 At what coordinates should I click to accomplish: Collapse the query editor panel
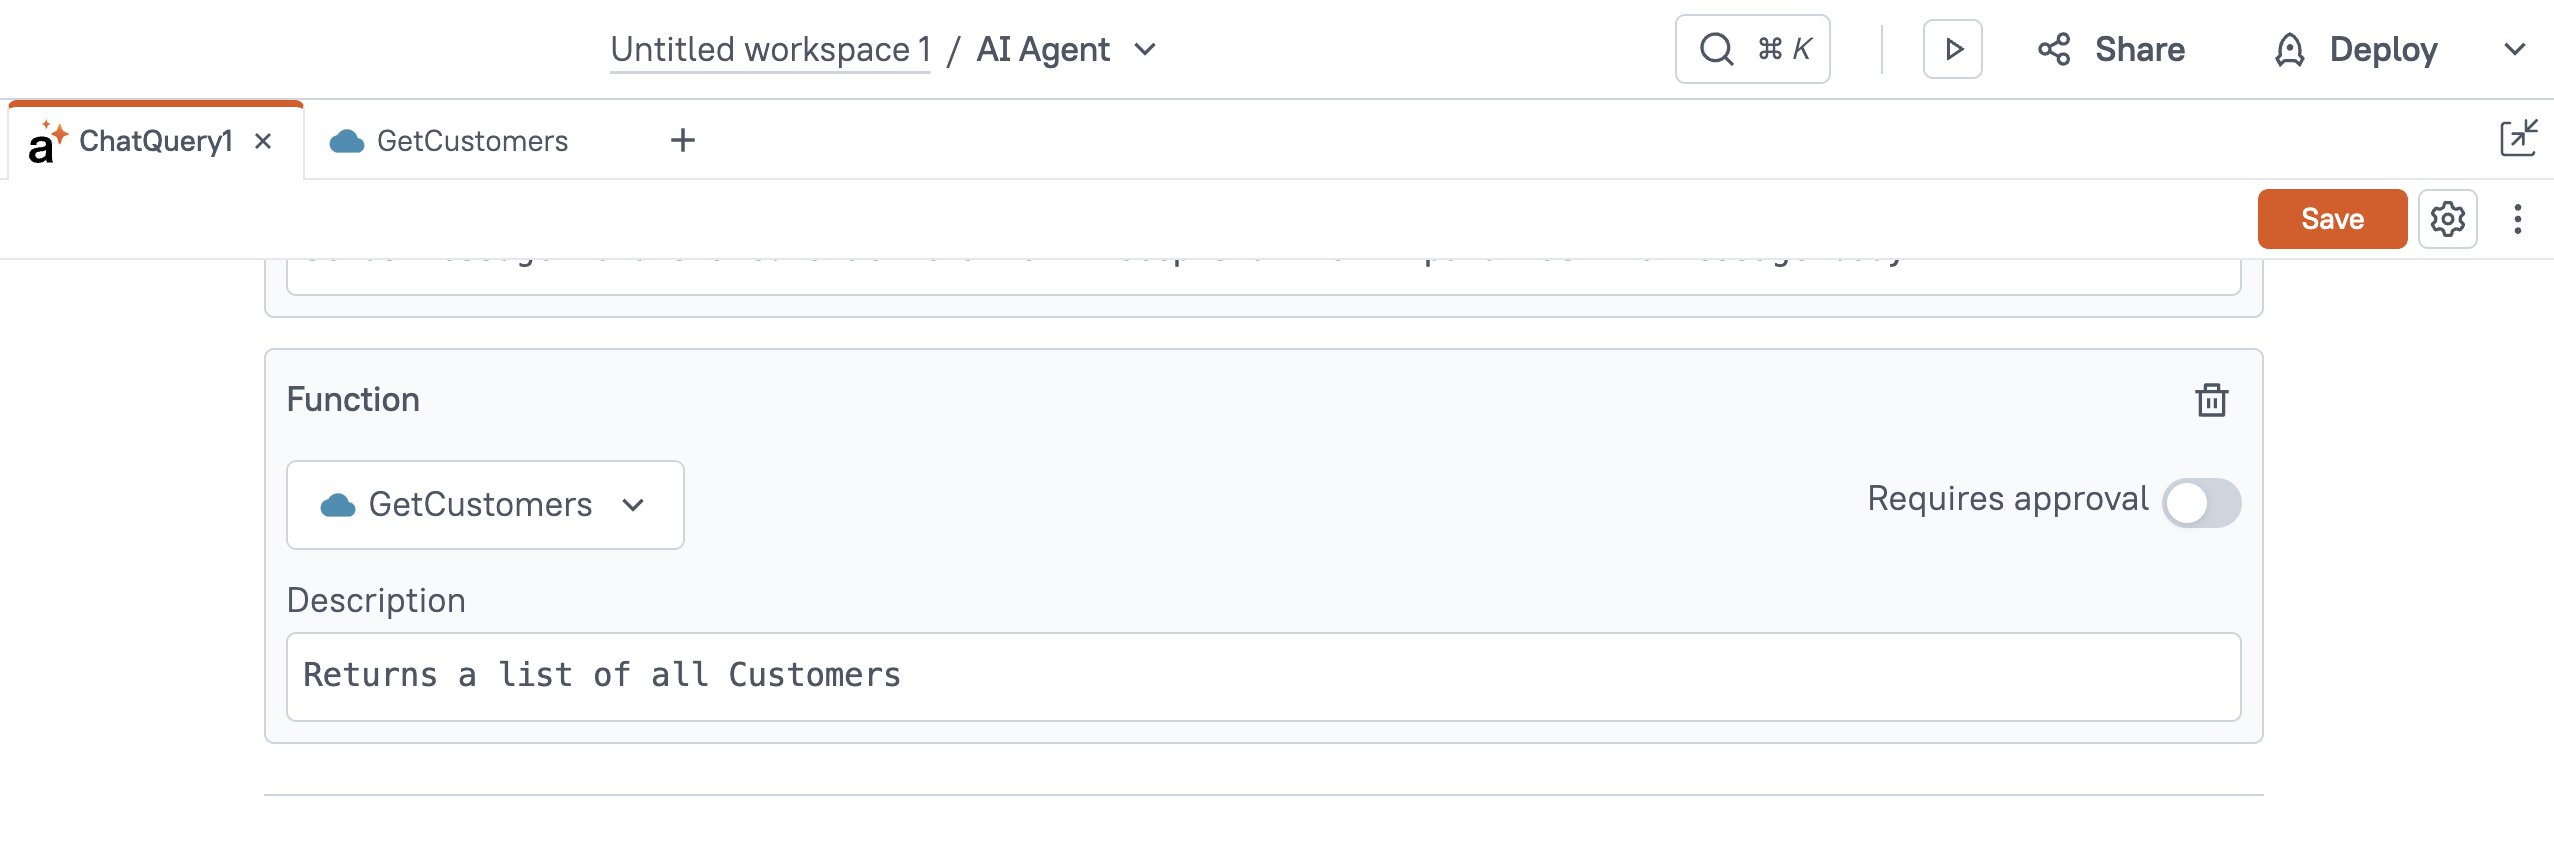[2517, 139]
